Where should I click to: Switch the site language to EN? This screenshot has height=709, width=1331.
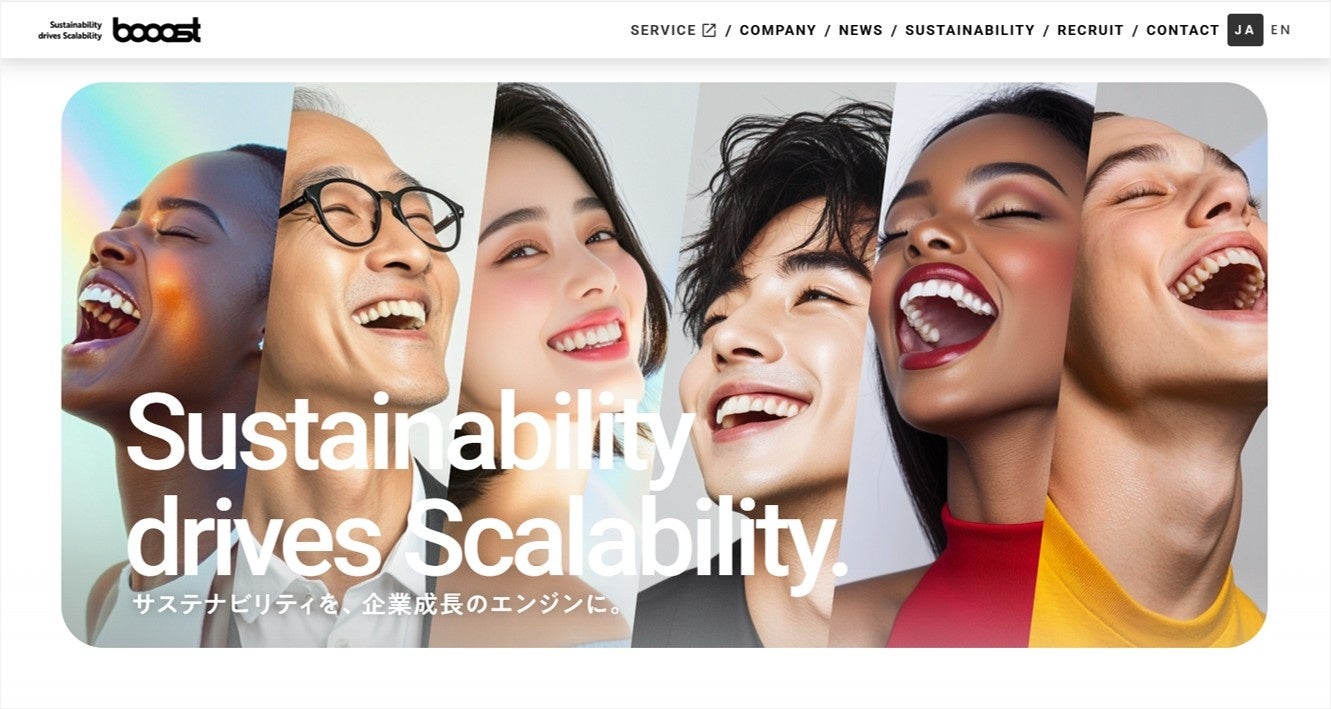click(1281, 30)
